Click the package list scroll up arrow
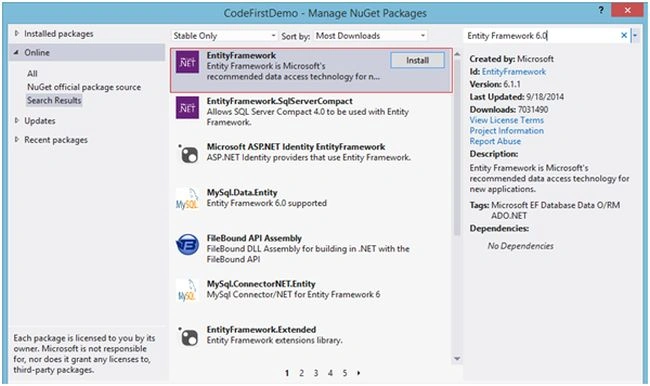 tap(457, 54)
